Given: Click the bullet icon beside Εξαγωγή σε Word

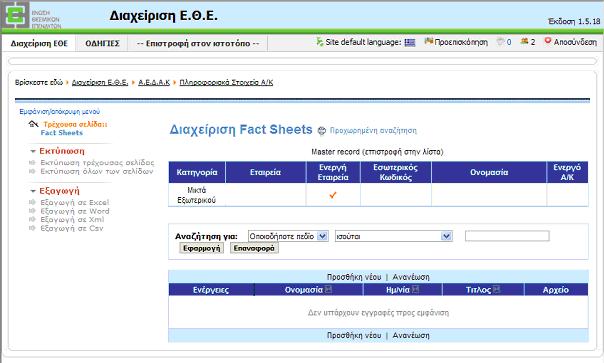Looking at the screenshot, I should [x=32, y=211].
